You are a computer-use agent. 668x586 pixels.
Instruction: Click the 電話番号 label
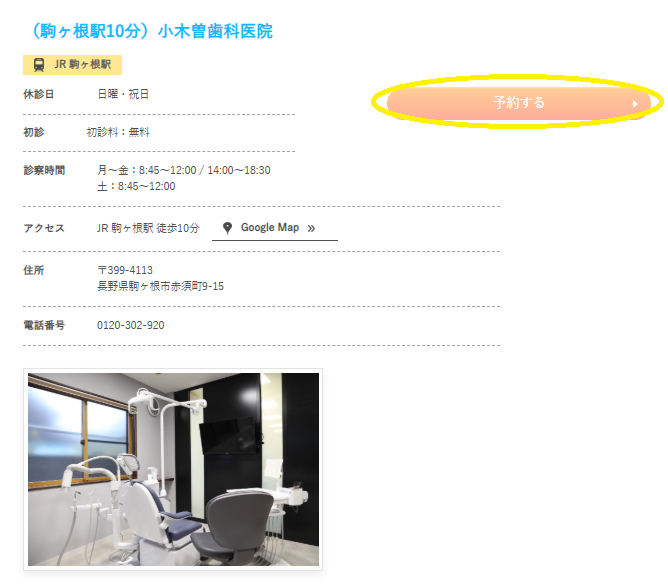pos(44,325)
